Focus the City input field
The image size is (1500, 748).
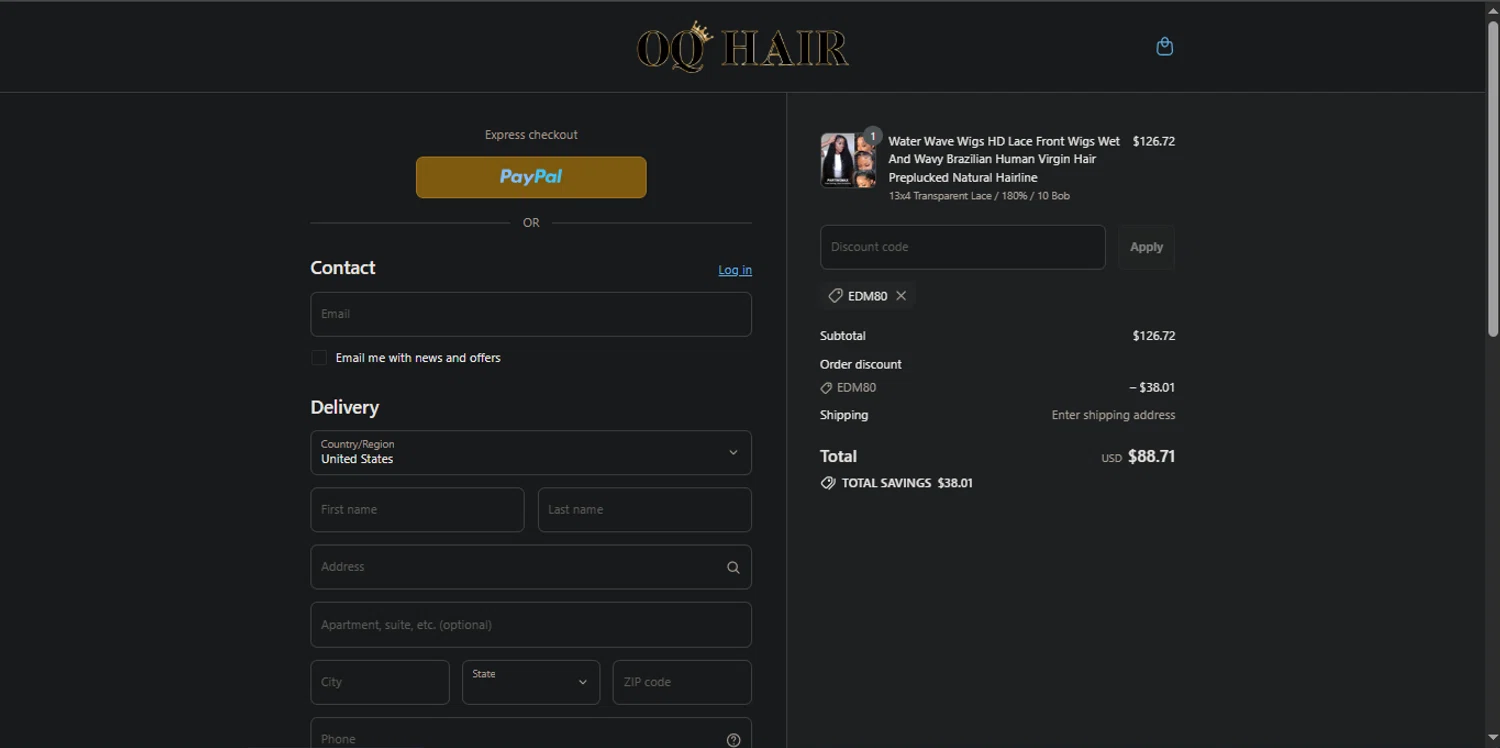point(380,682)
